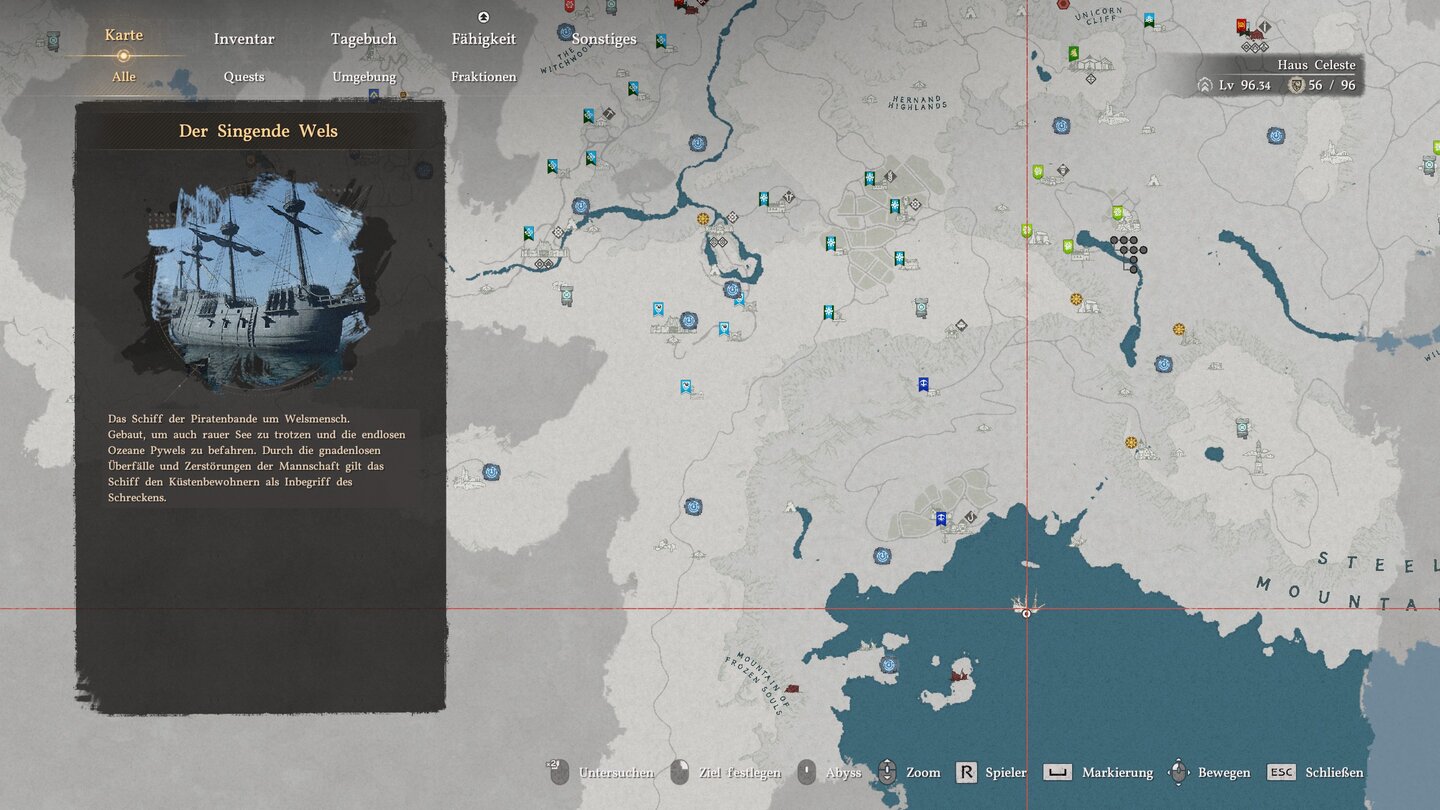1440x810 pixels.
Task: Show Fraktionen filter on the map
Action: coord(484,77)
